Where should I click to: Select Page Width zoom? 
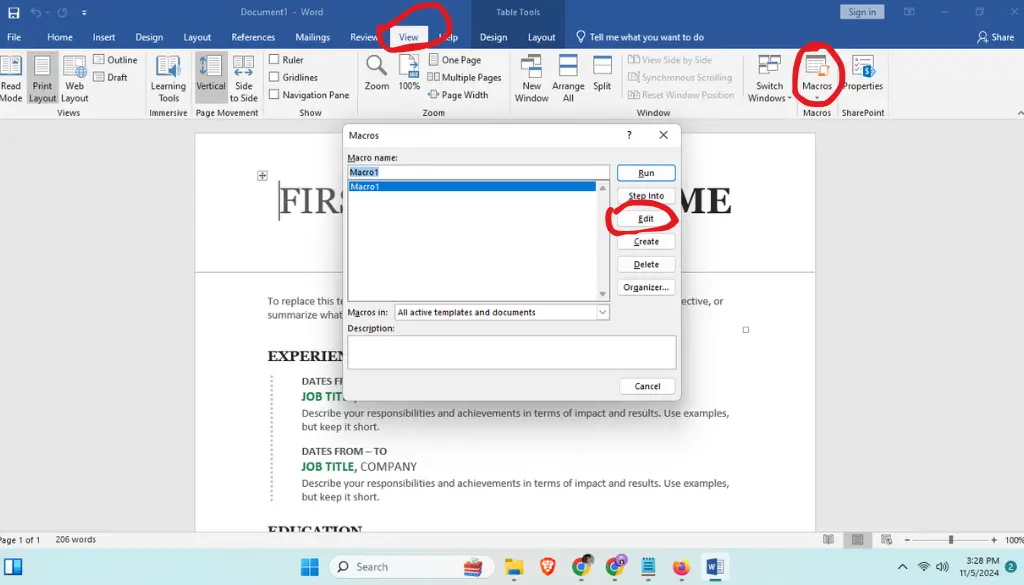click(458, 95)
